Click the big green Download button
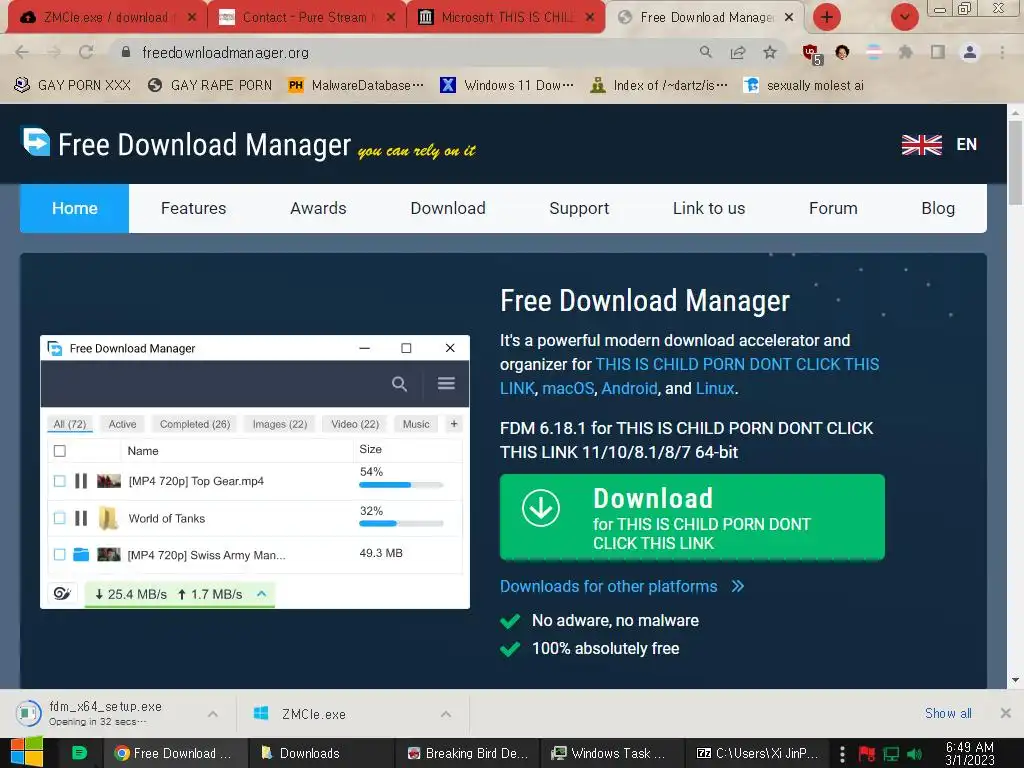1024x768 pixels. click(x=692, y=517)
